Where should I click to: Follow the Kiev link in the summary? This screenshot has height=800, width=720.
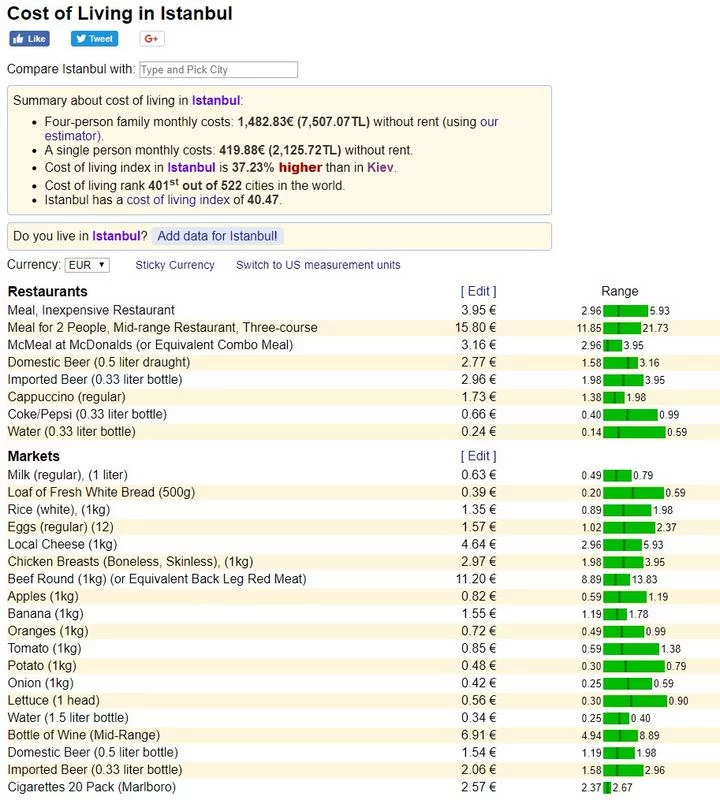(x=380, y=168)
